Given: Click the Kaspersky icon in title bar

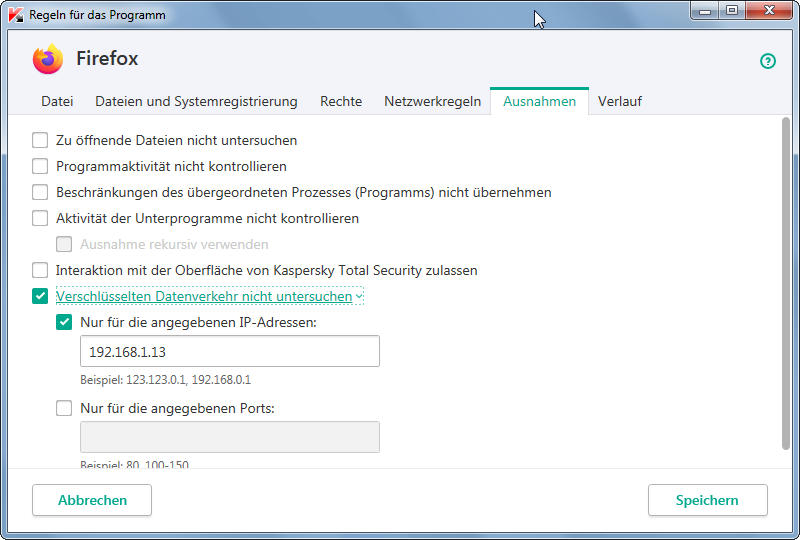Looking at the screenshot, I should [x=15, y=15].
